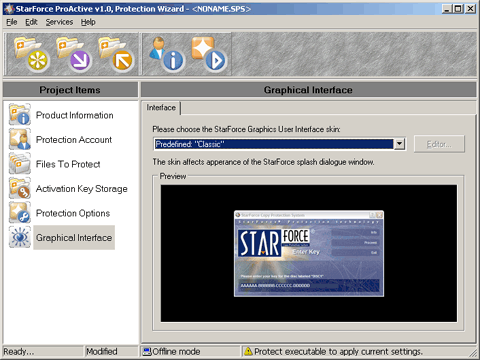Open the Help menu
The width and height of the screenshot is (480, 360).
(x=88, y=22)
